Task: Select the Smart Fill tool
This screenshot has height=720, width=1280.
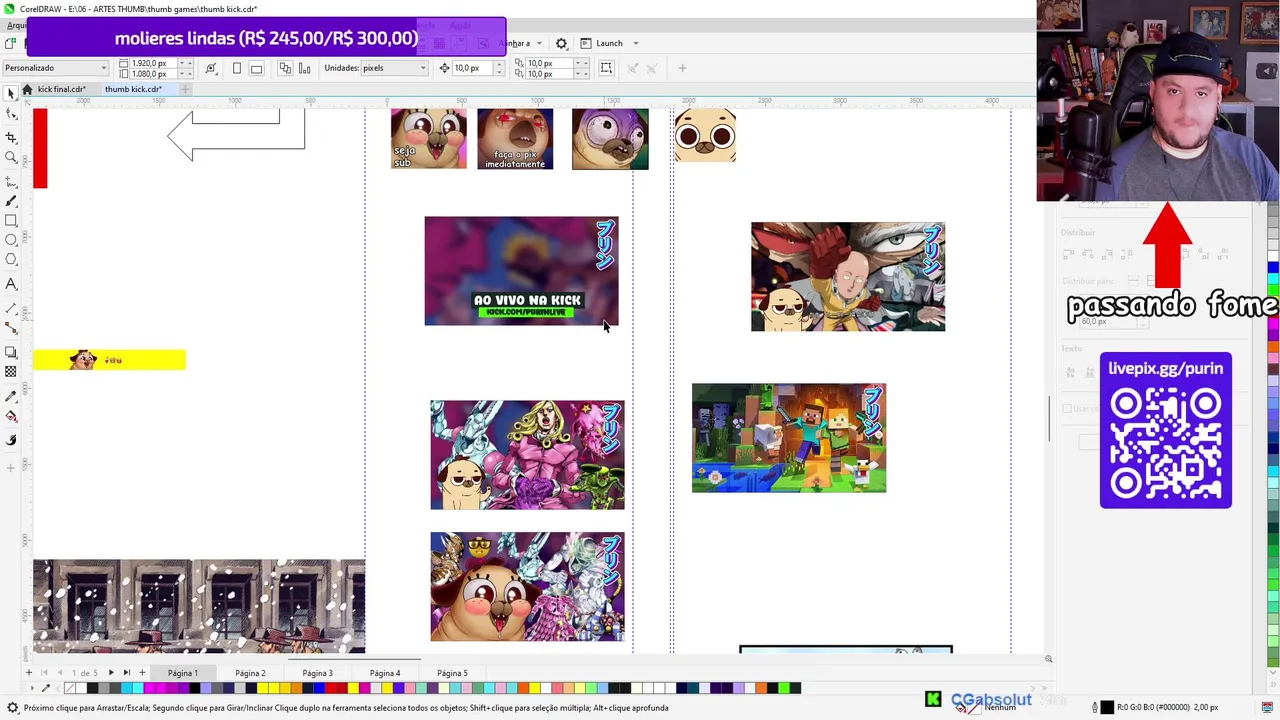Action: coord(11,439)
